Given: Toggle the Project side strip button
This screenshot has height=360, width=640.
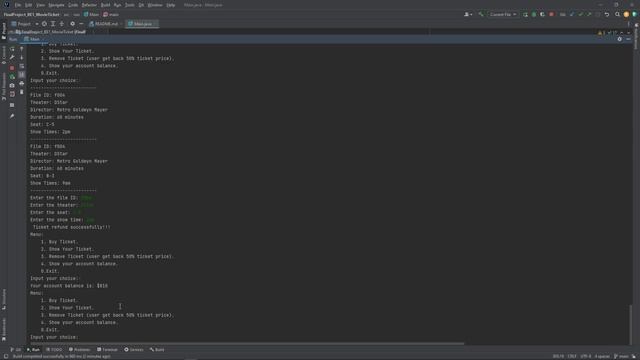Looking at the screenshot, I should (4, 31).
